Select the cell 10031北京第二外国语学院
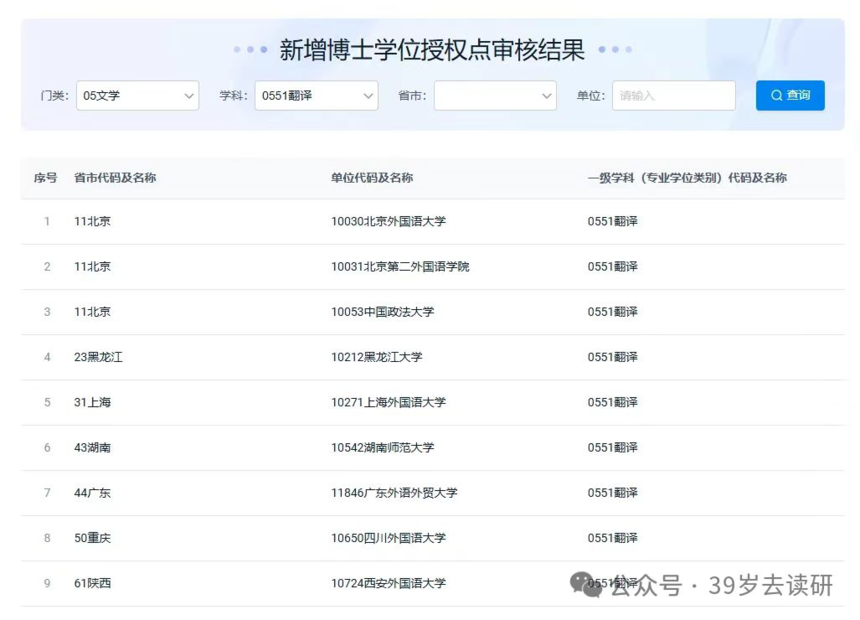This screenshot has height=620, width=860. click(x=400, y=267)
